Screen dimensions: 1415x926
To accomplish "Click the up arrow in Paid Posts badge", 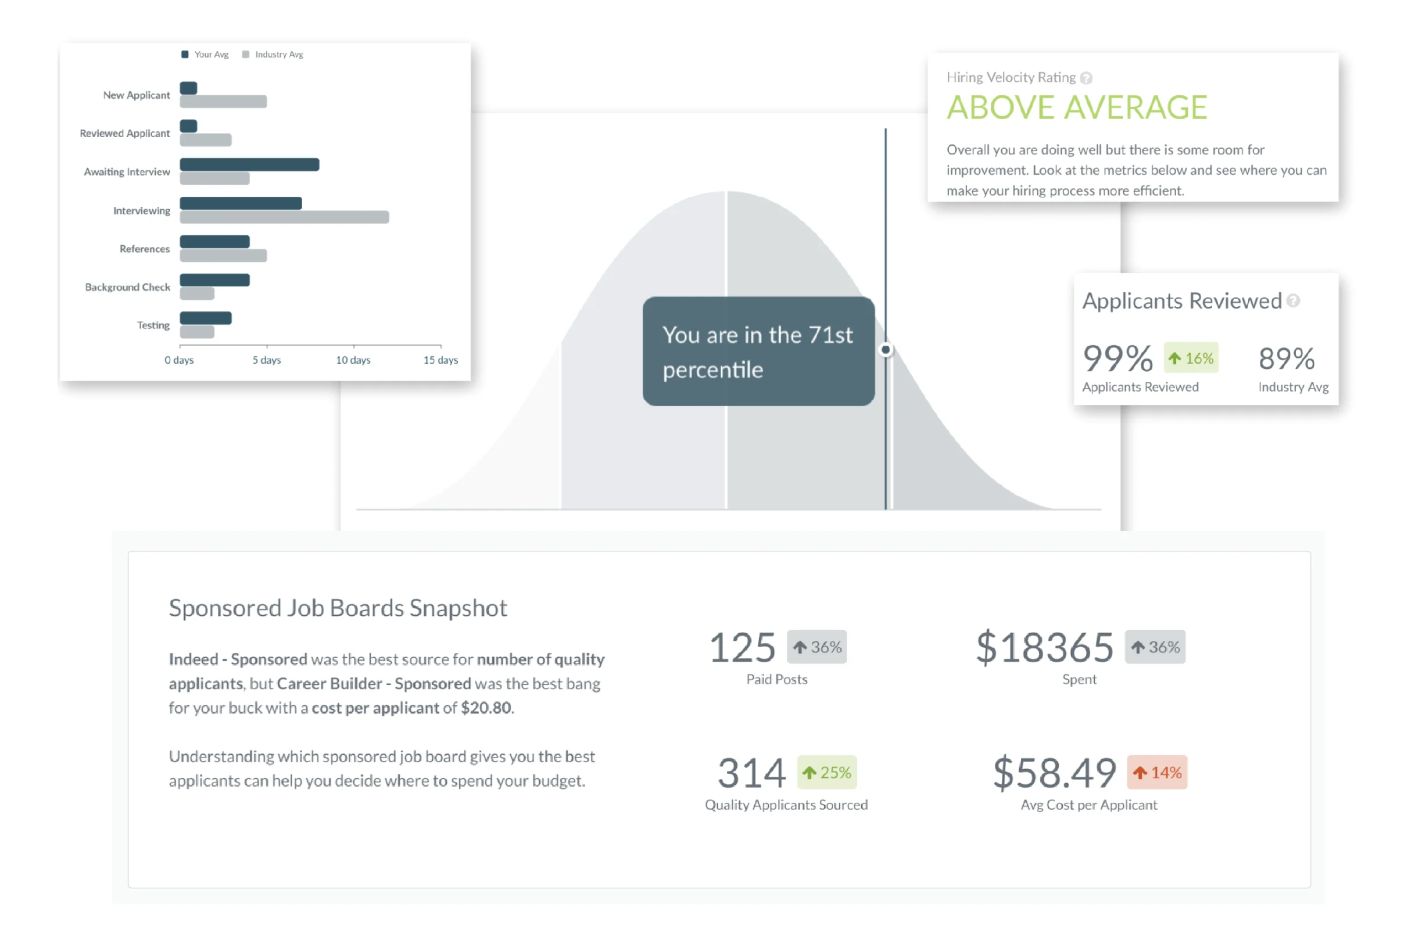I will point(800,647).
